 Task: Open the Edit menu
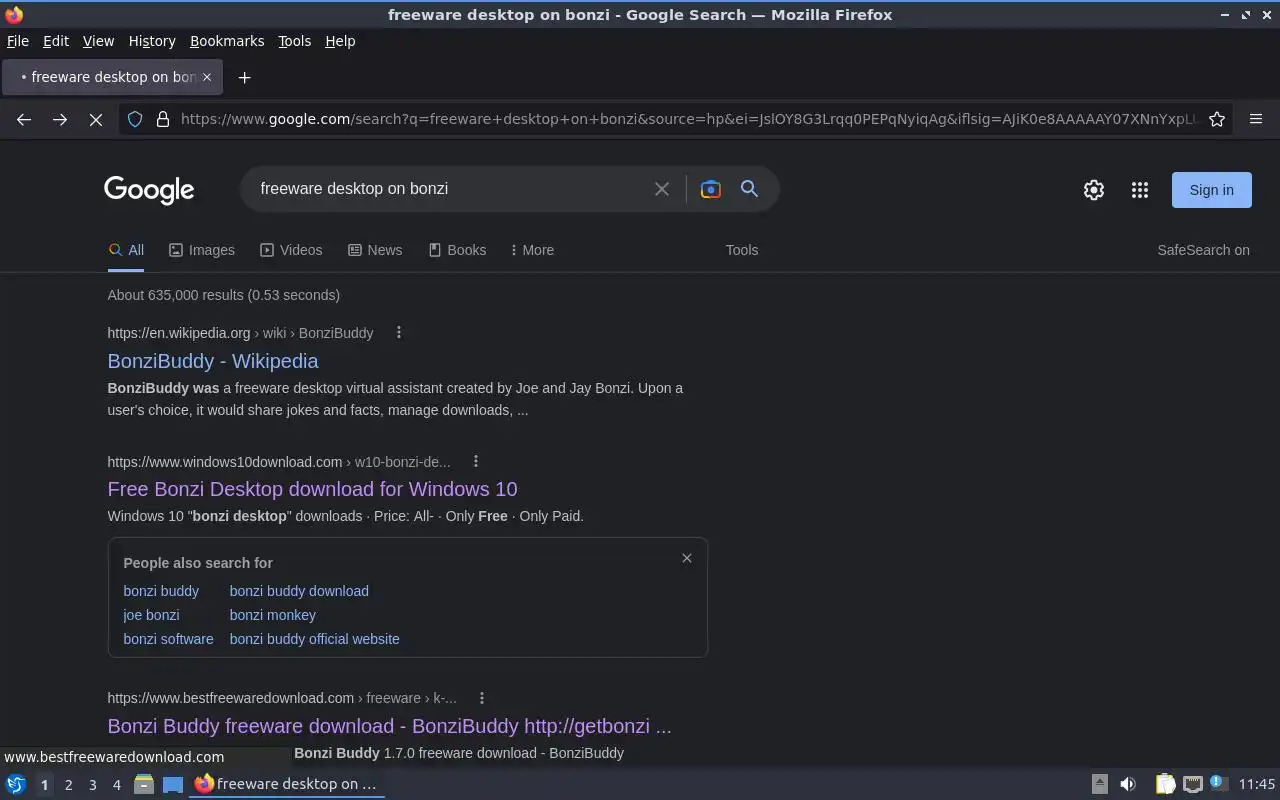click(x=56, y=41)
